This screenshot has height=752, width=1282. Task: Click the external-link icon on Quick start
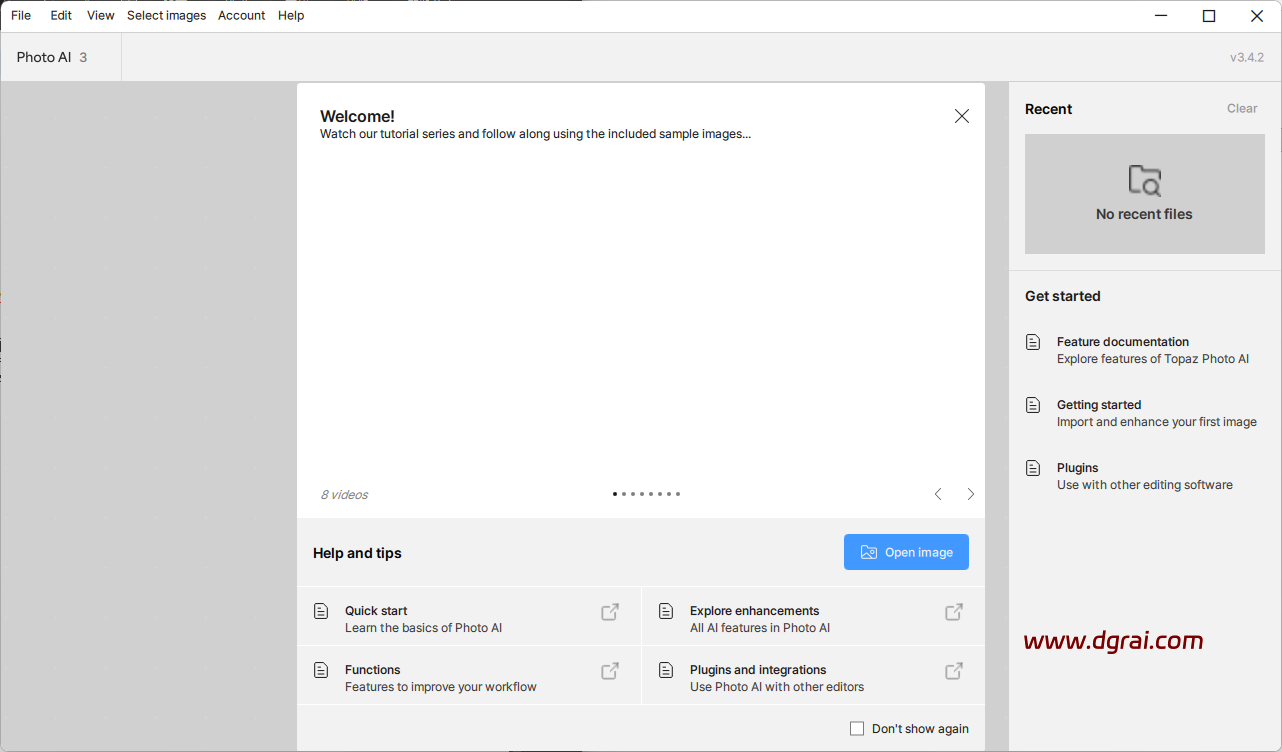610,612
